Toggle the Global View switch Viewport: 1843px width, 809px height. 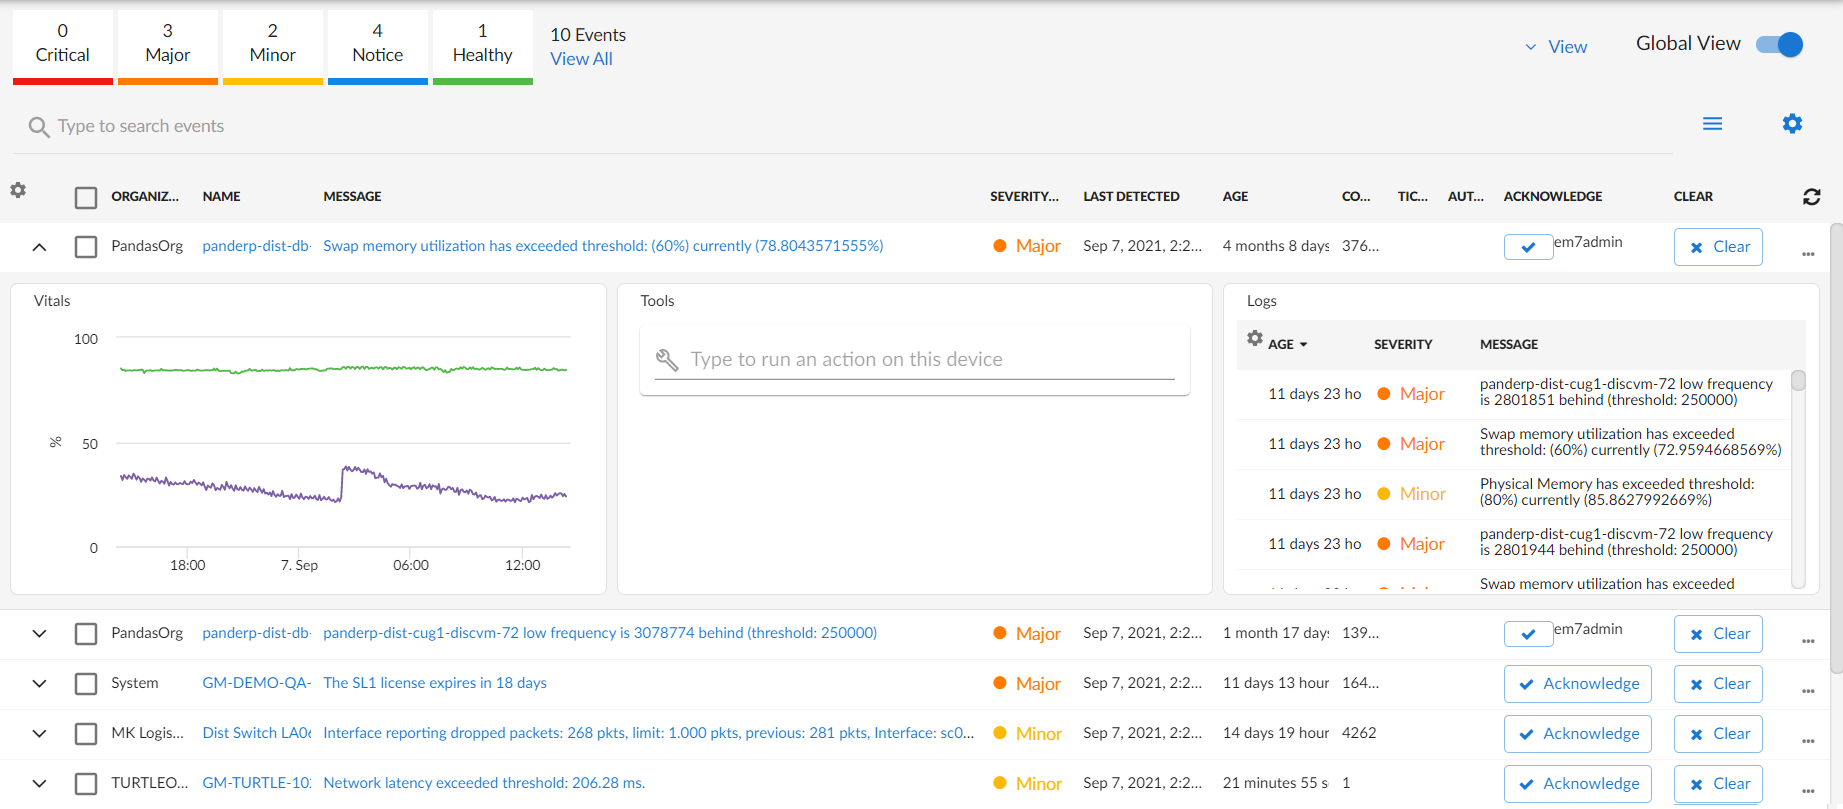pos(1779,45)
